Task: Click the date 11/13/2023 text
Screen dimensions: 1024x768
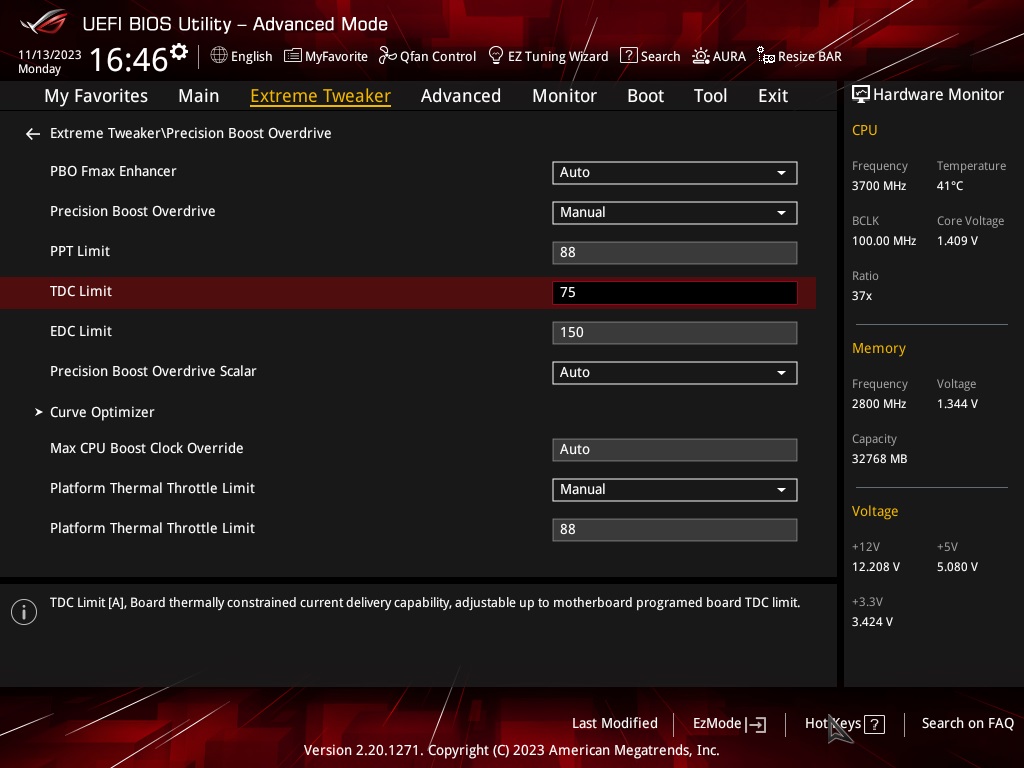Action: [50, 55]
